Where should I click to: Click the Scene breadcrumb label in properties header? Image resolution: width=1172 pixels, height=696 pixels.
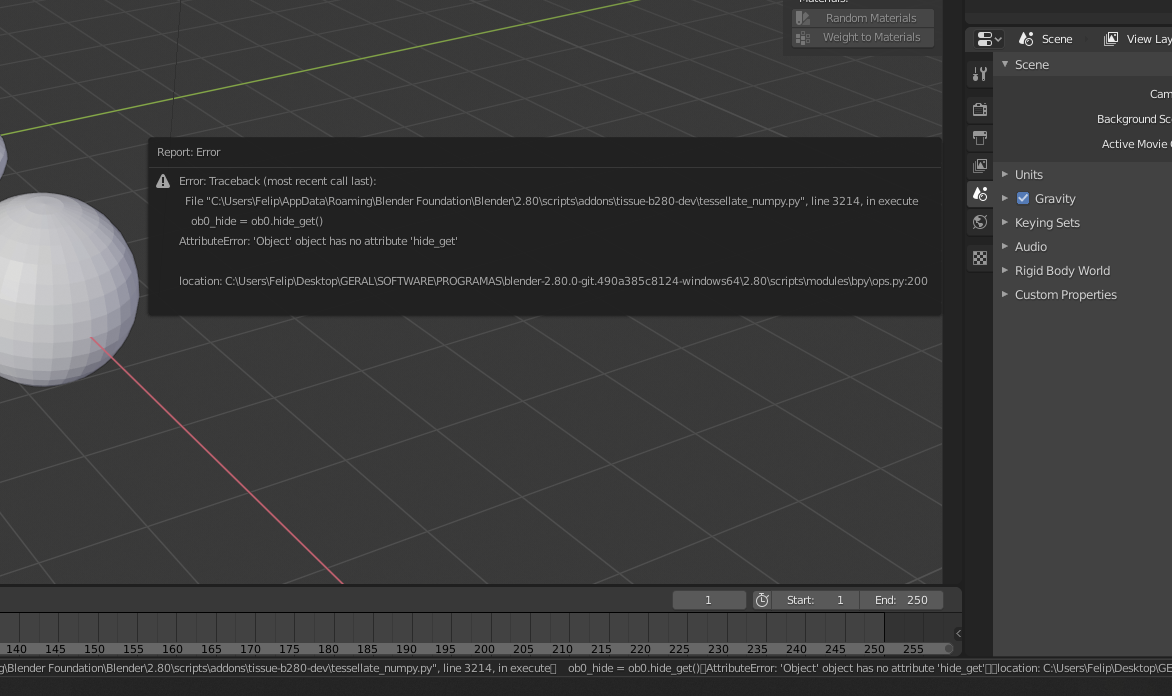pos(1057,39)
